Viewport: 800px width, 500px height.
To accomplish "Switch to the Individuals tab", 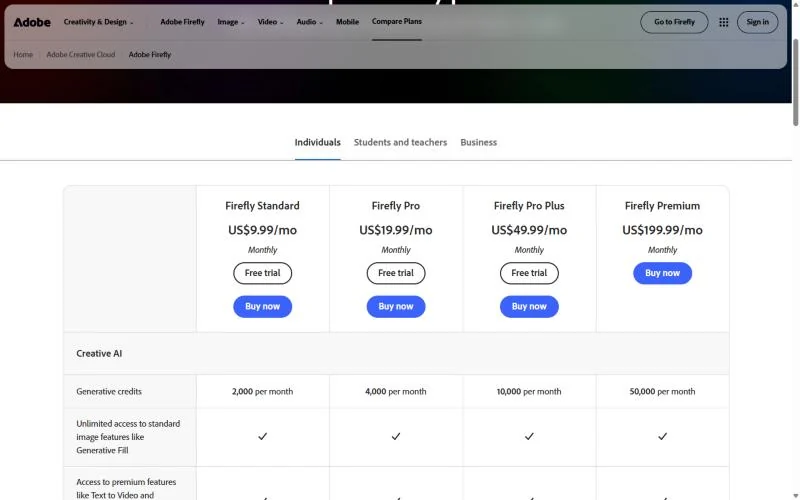I will [x=317, y=142].
